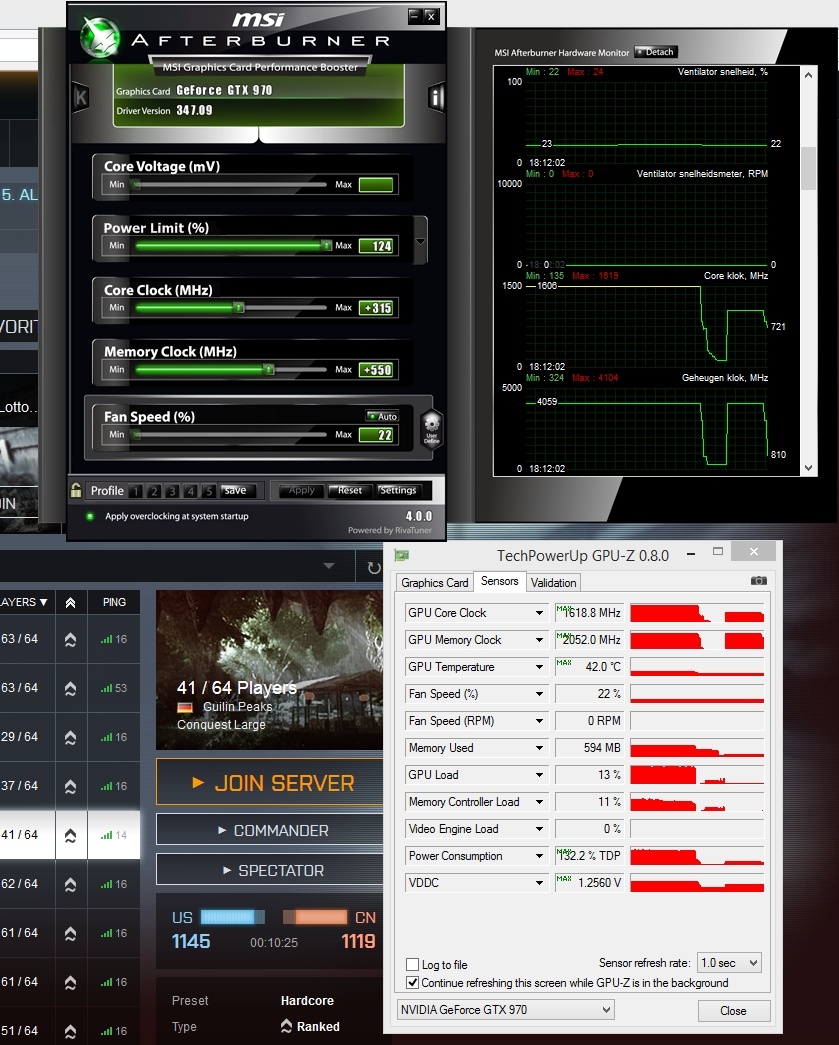Click the Afterburner profile save button
Image resolution: width=839 pixels, height=1045 pixels.
(x=235, y=491)
